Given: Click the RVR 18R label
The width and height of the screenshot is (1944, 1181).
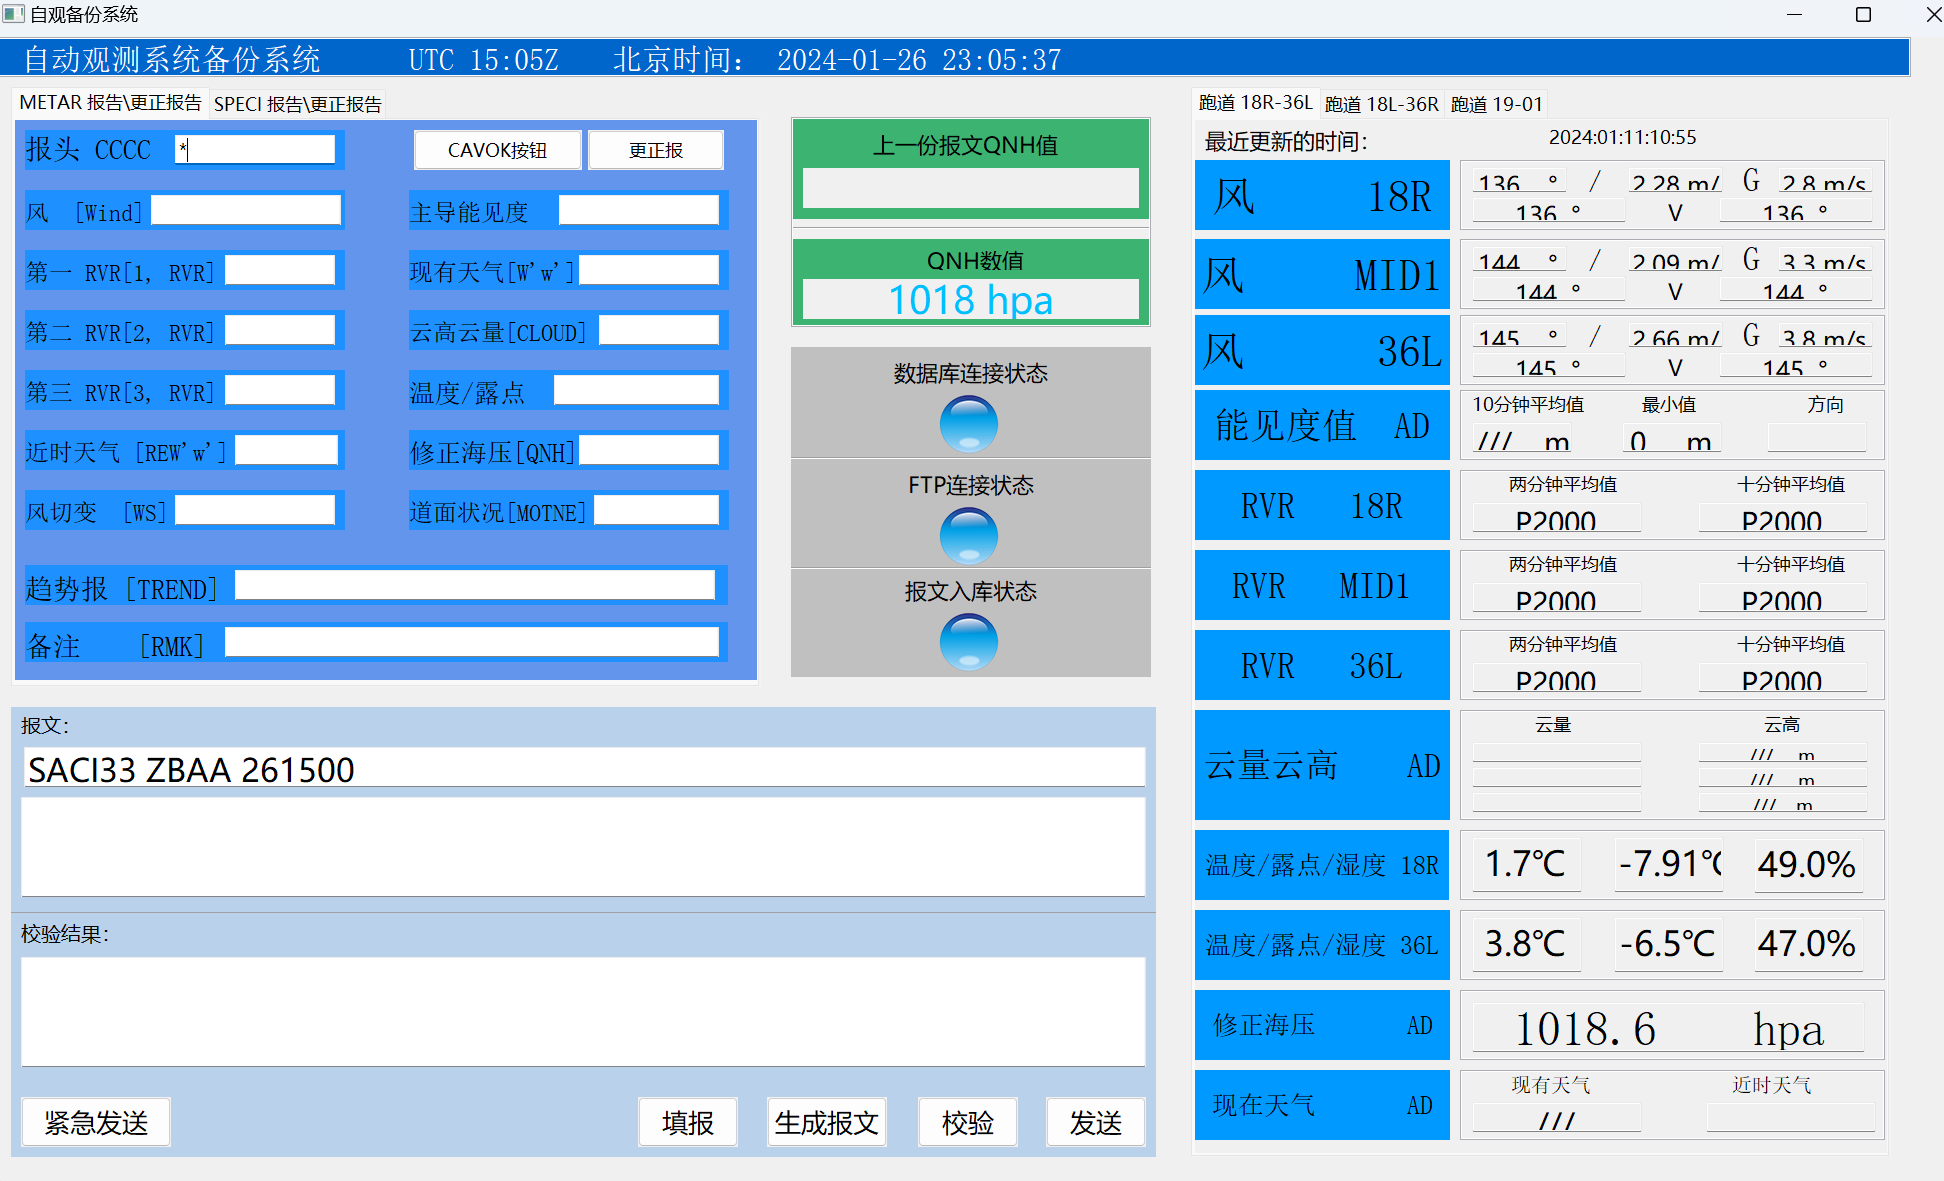Looking at the screenshot, I should pos(1322,505).
